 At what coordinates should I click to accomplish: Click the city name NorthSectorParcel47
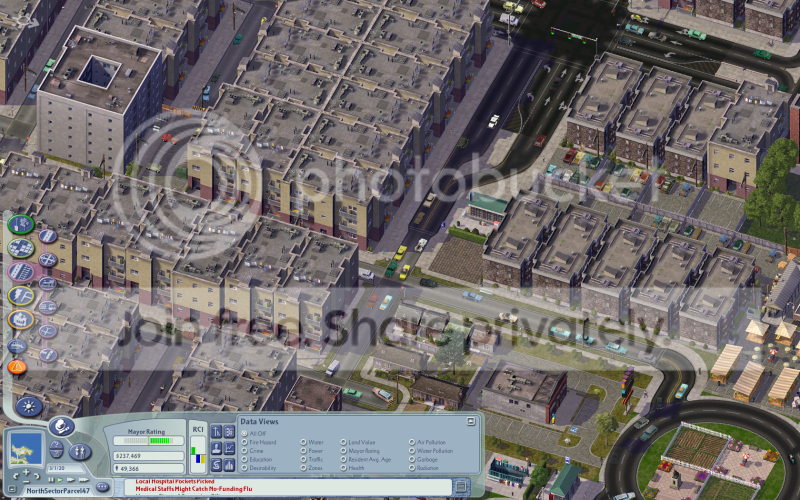(x=58, y=491)
